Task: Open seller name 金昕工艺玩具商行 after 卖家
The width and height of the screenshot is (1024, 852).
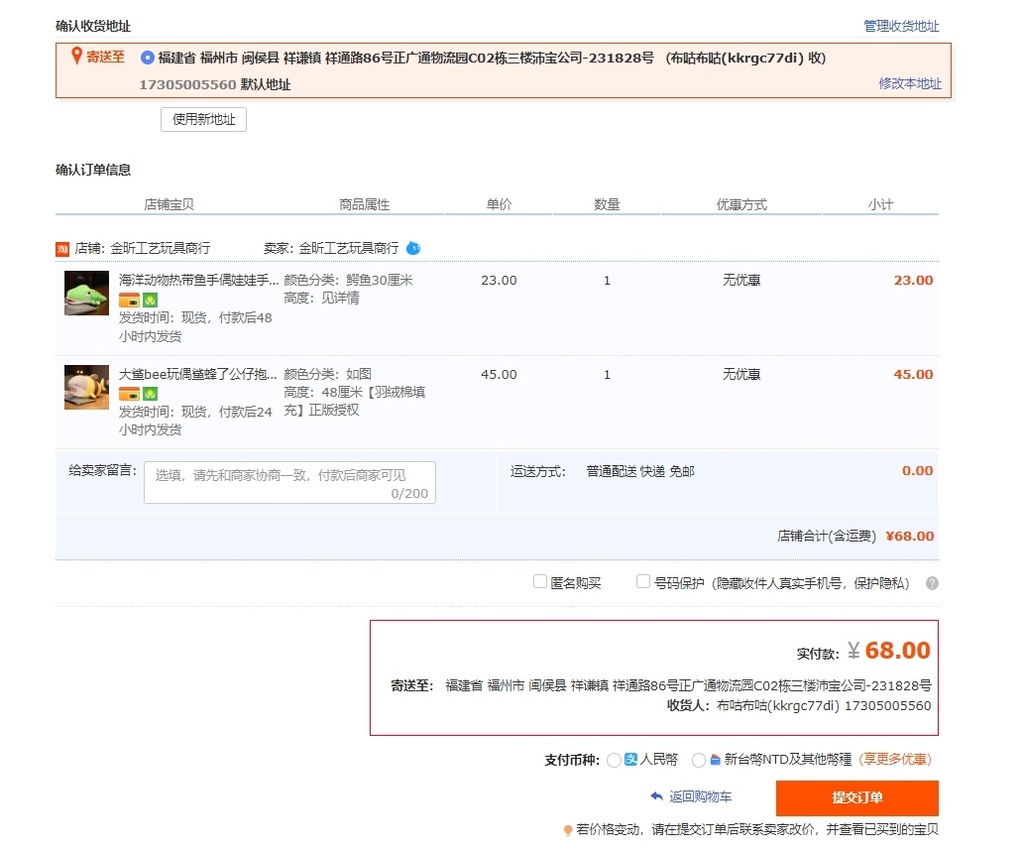Action: click(349, 248)
